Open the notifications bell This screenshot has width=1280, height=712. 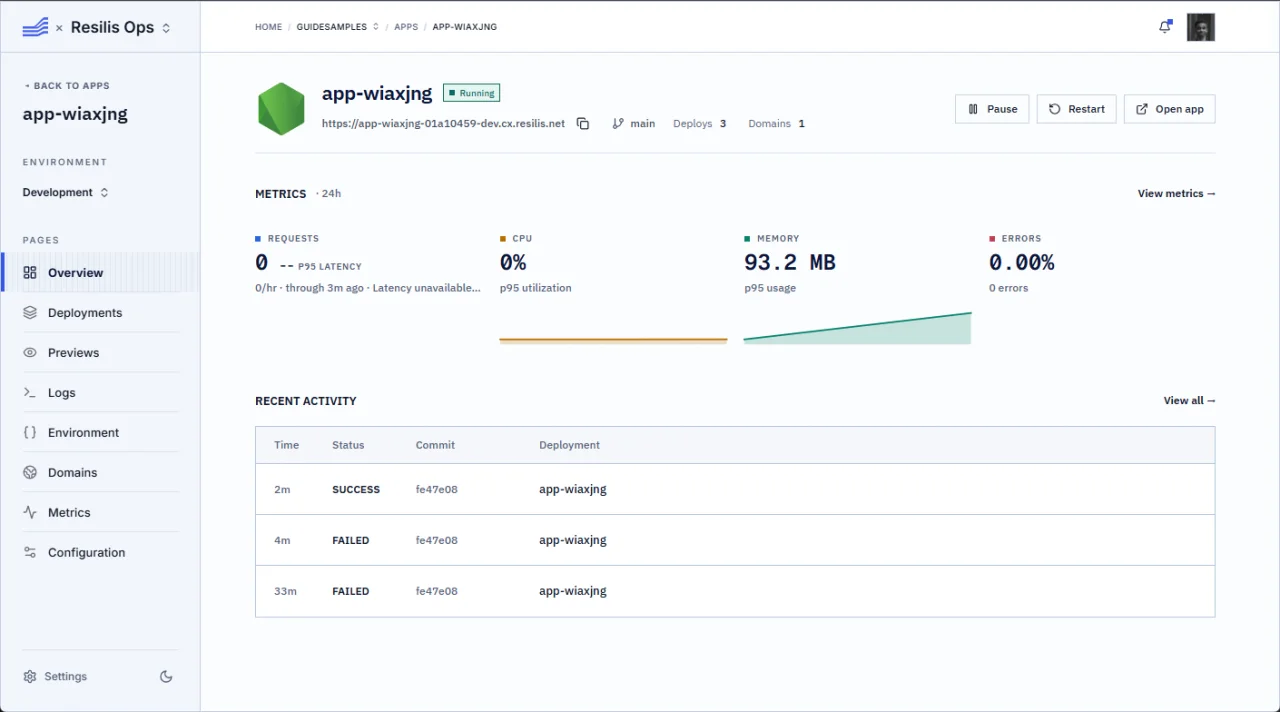click(1165, 27)
